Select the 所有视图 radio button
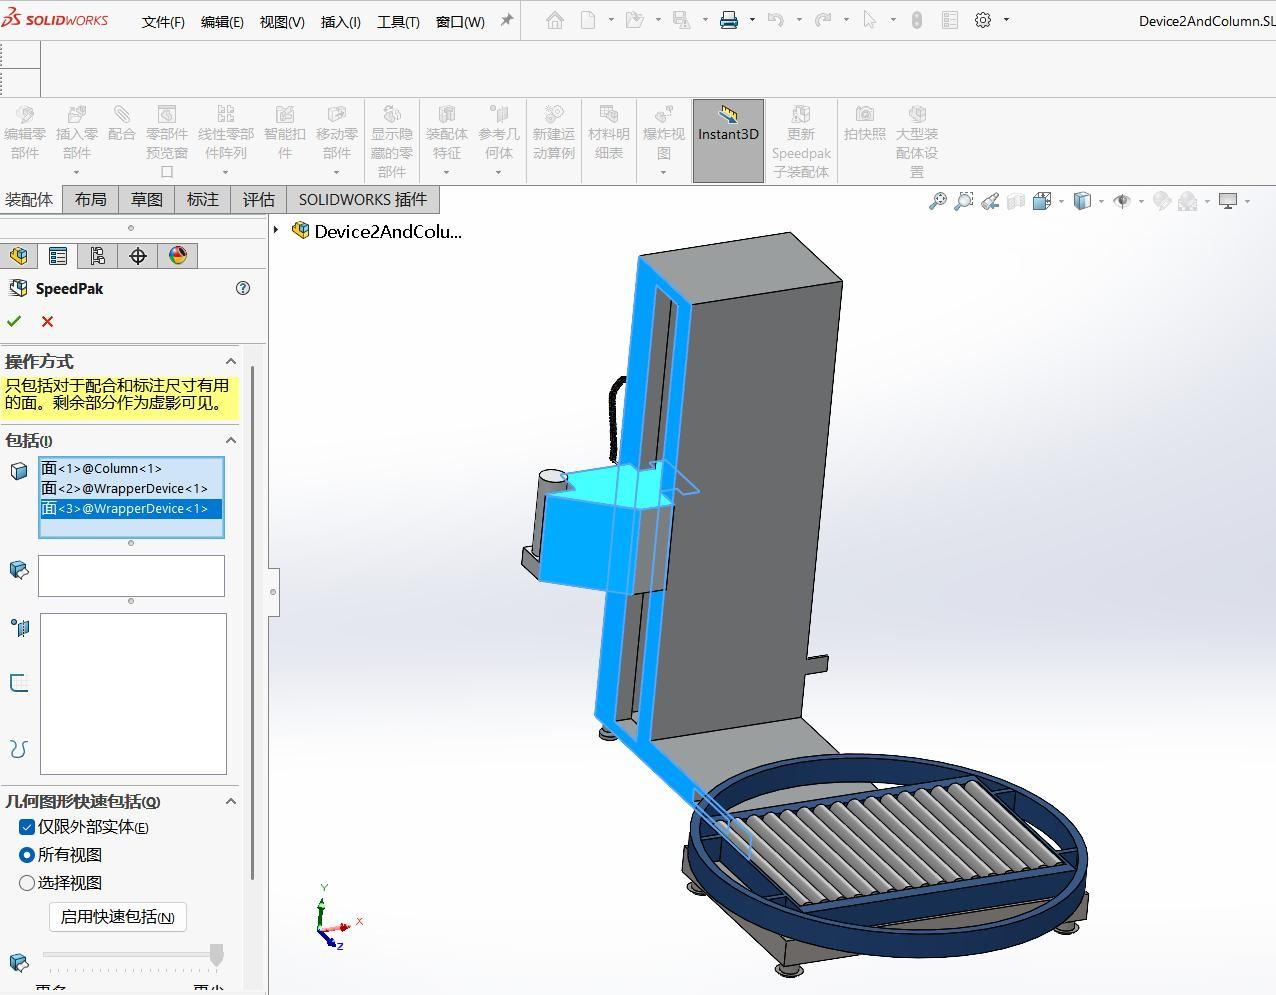The image size is (1276, 995). (27, 855)
